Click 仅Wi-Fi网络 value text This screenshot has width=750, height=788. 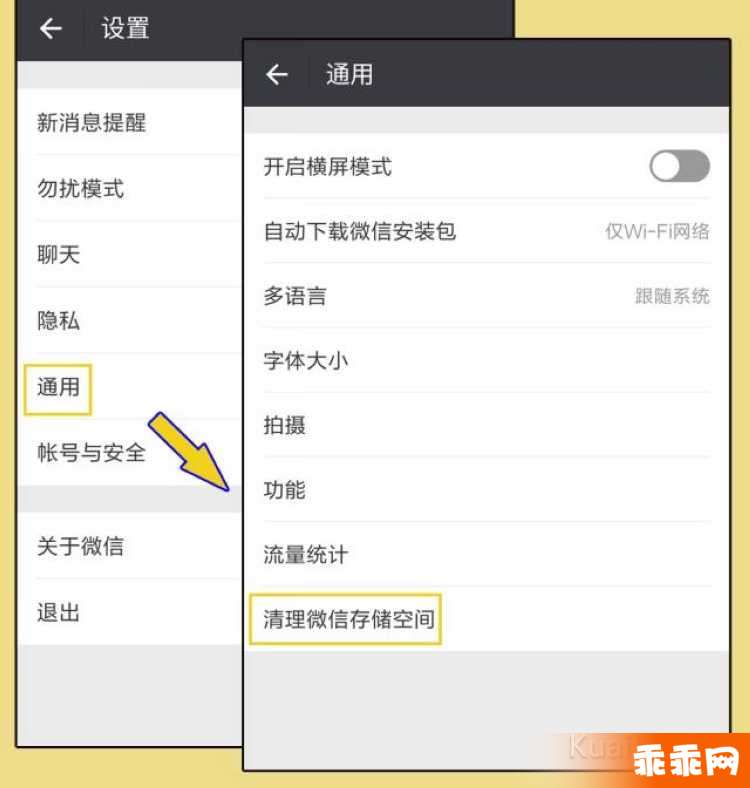[657, 231]
